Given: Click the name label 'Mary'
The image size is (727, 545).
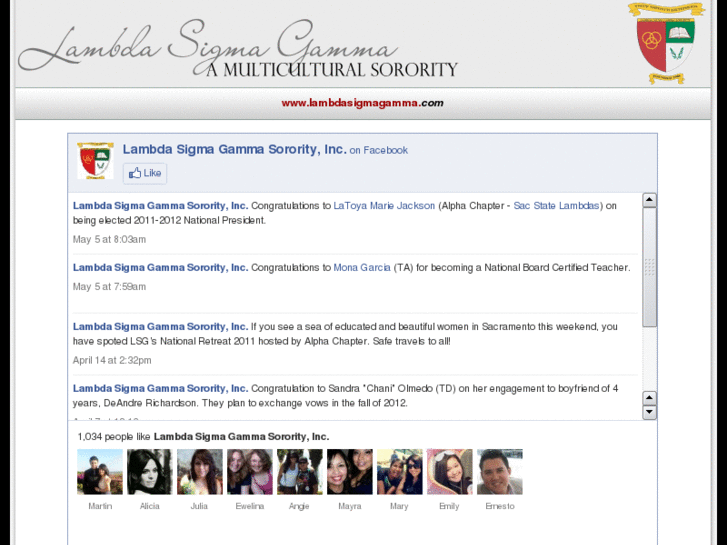Looking at the screenshot, I should point(399,506).
